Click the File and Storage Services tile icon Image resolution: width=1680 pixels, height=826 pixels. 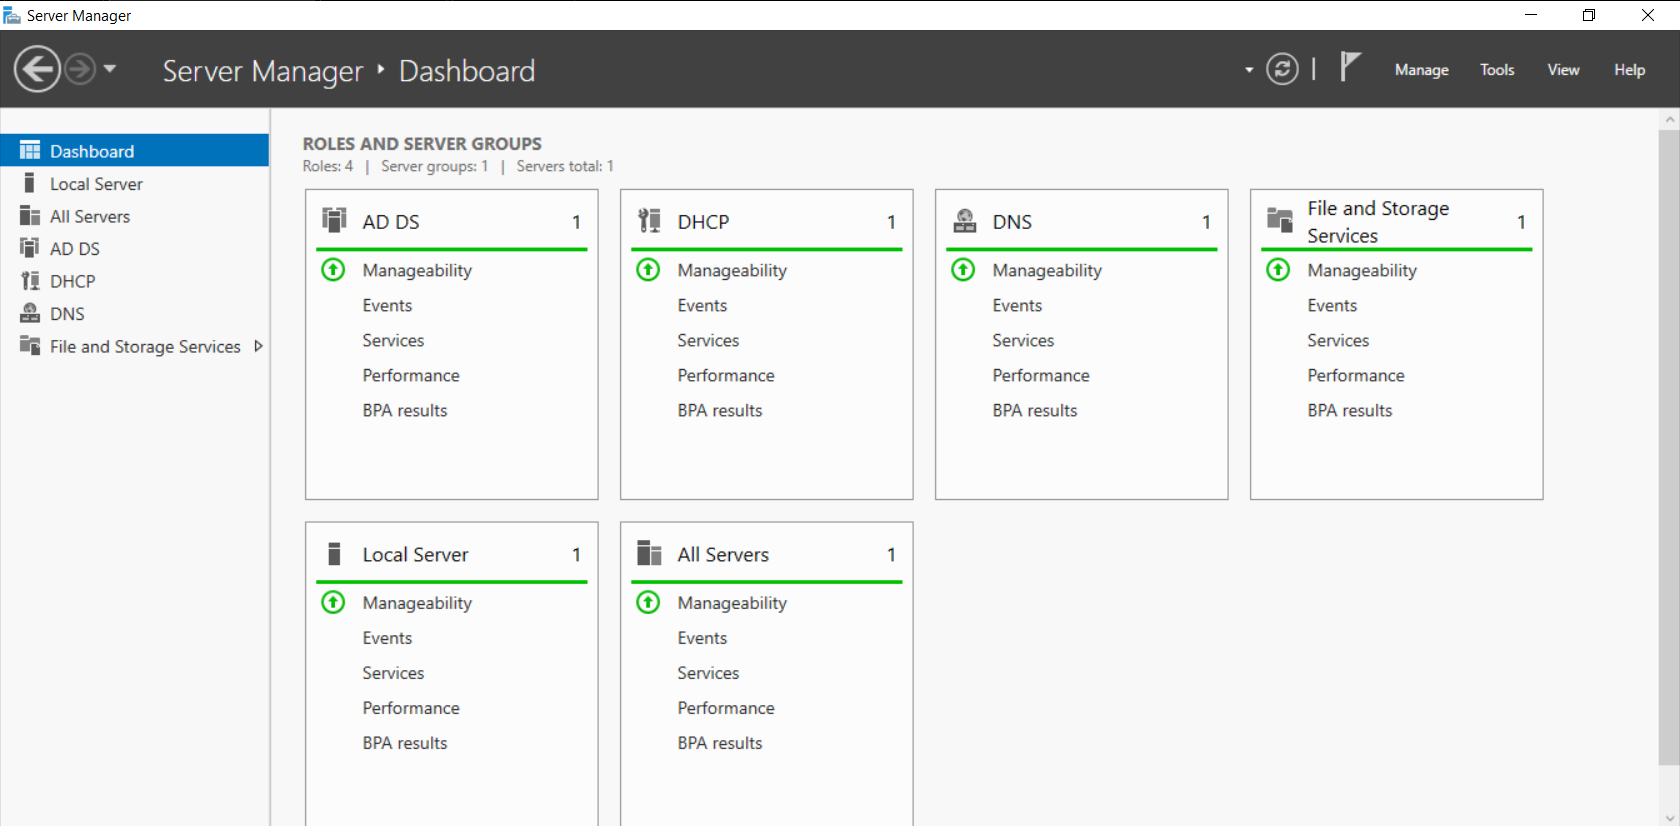[1280, 220]
